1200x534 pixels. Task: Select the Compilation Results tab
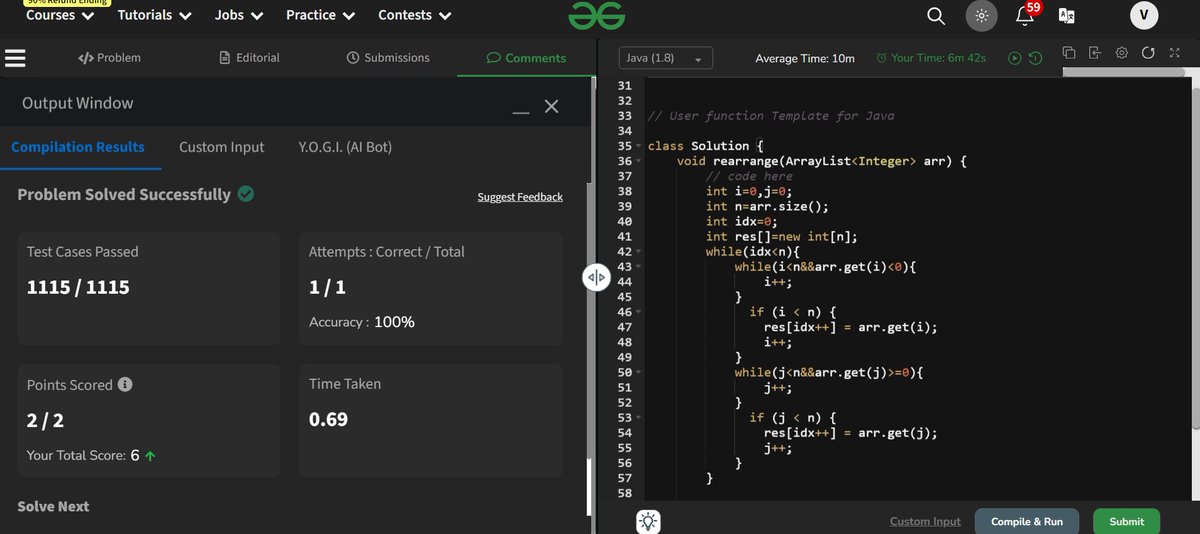point(78,147)
